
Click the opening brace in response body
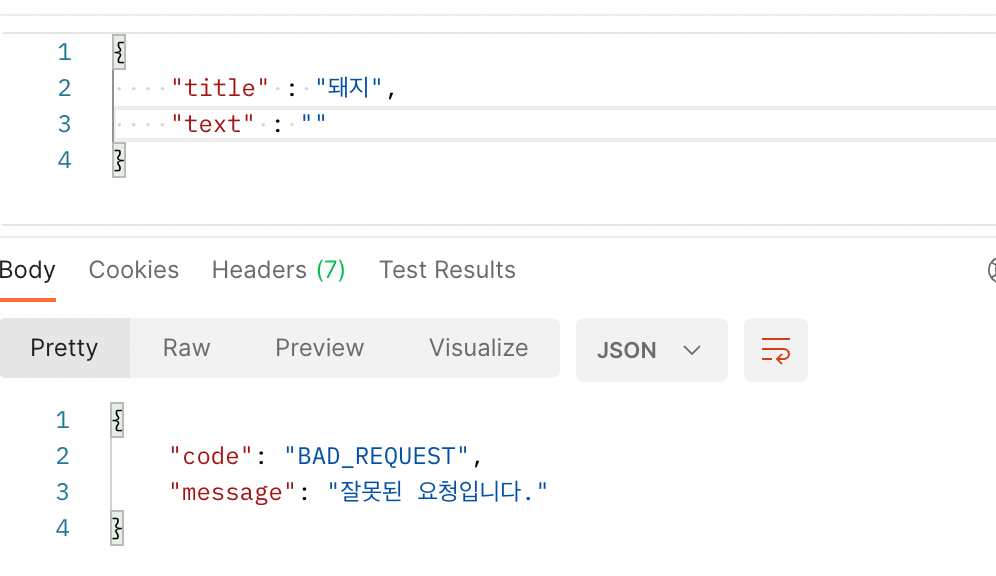118,420
